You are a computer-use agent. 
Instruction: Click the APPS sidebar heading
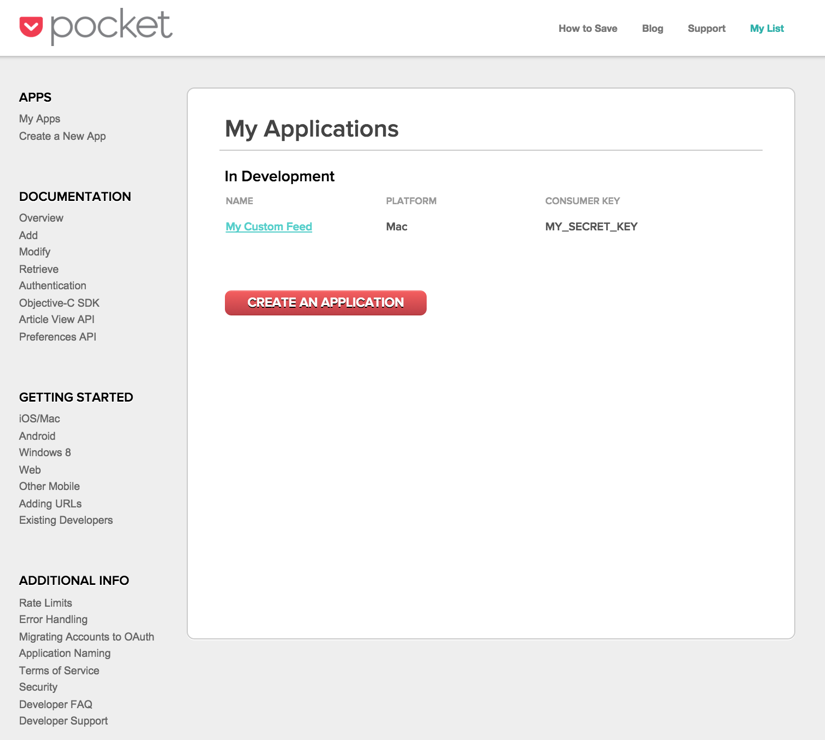pyautogui.click(x=35, y=97)
